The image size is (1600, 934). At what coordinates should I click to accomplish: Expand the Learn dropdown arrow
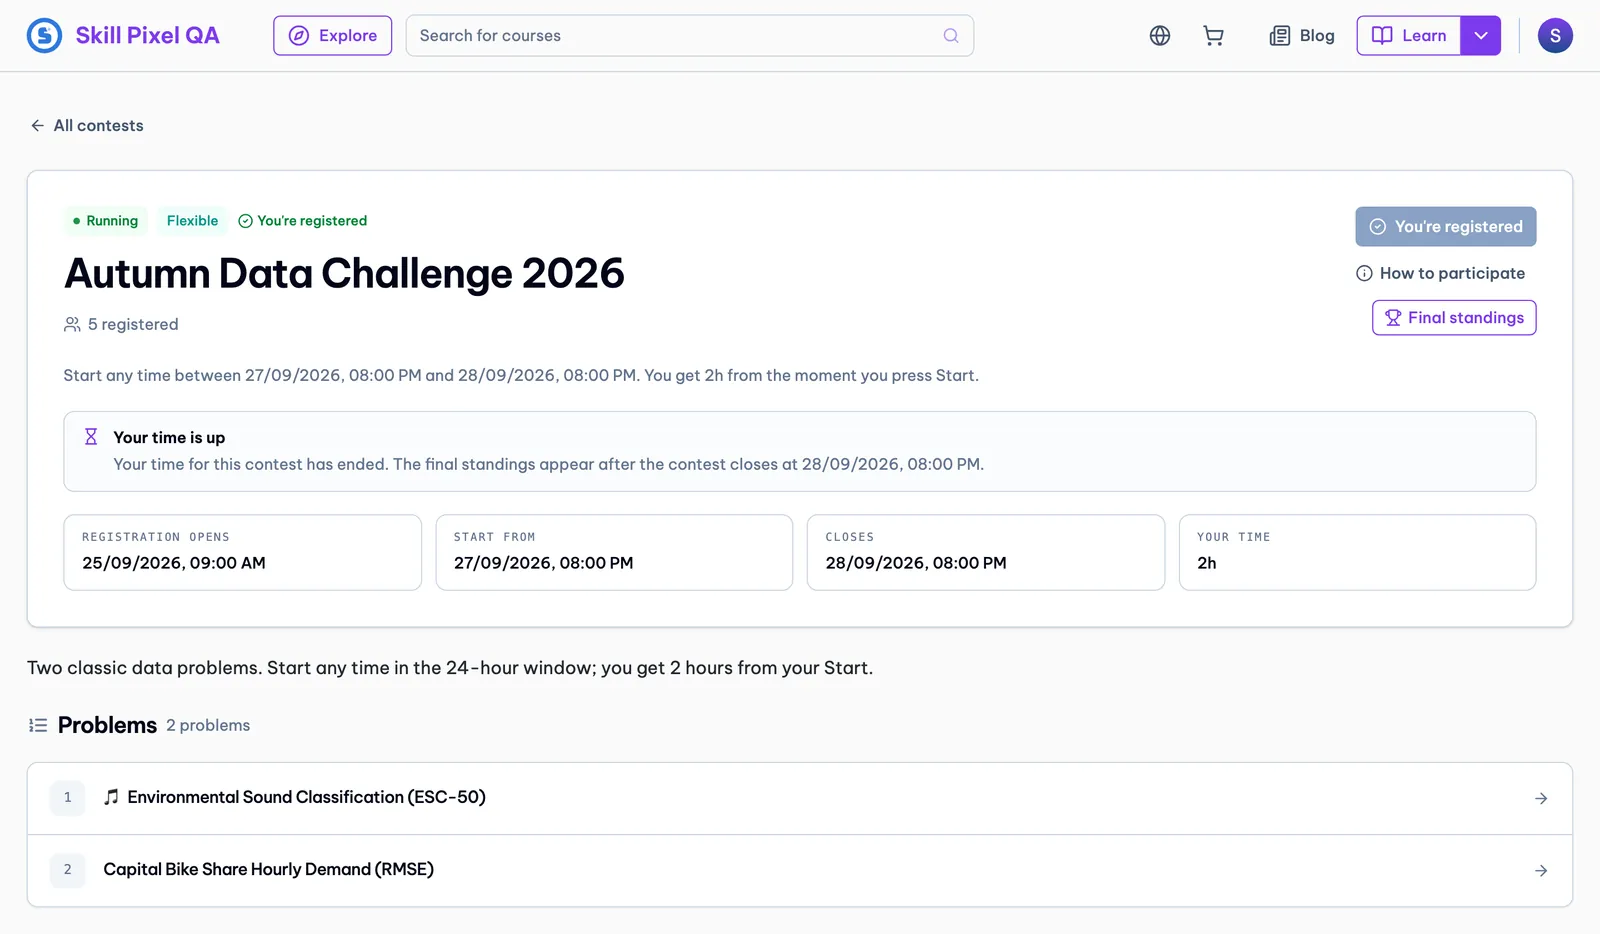1481,36
